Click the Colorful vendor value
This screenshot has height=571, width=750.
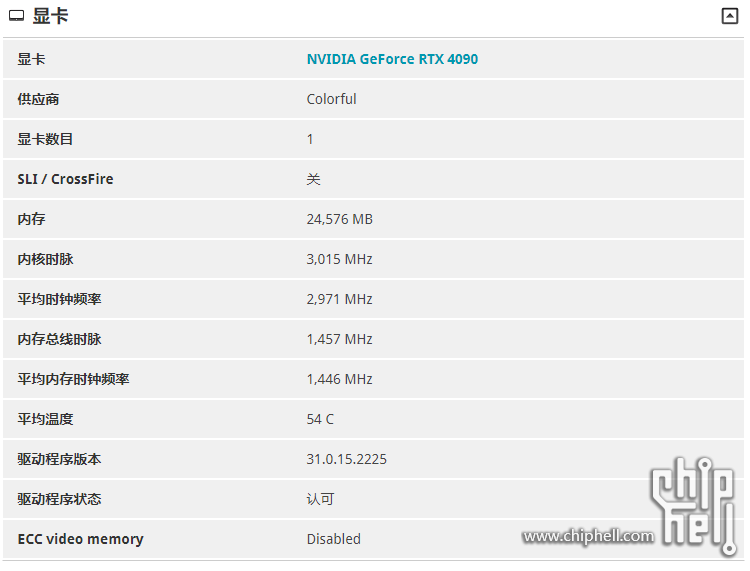click(x=331, y=99)
